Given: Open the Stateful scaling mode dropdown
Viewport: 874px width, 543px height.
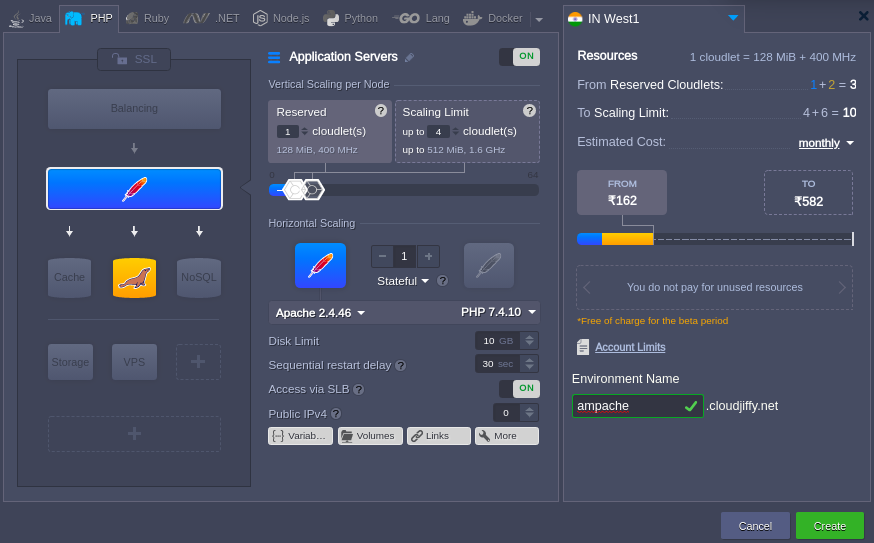Looking at the screenshot, I should tap(402, 281).
